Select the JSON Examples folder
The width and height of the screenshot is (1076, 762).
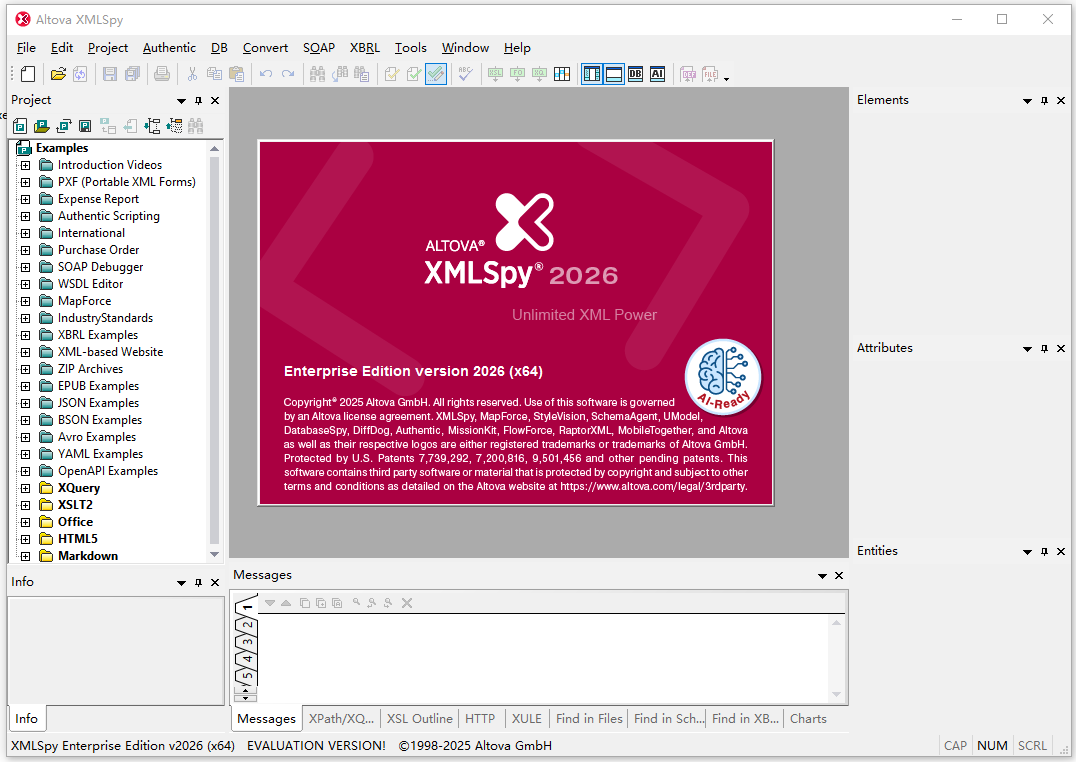tap(98, 403)
